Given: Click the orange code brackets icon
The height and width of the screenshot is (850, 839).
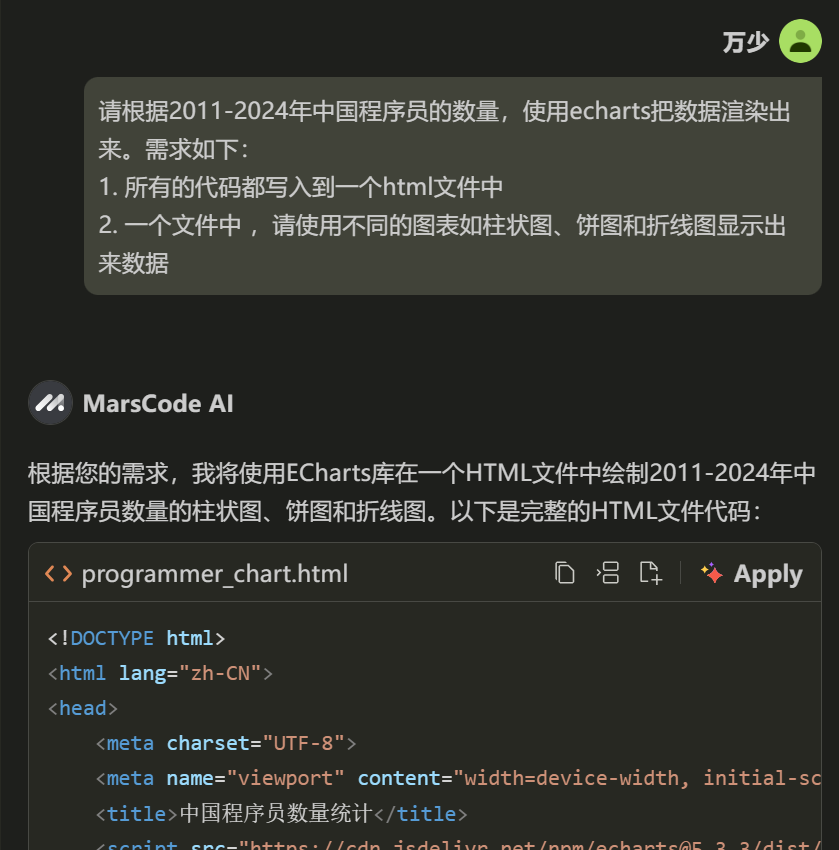Looking at the screenshot, I should (58, 573).
